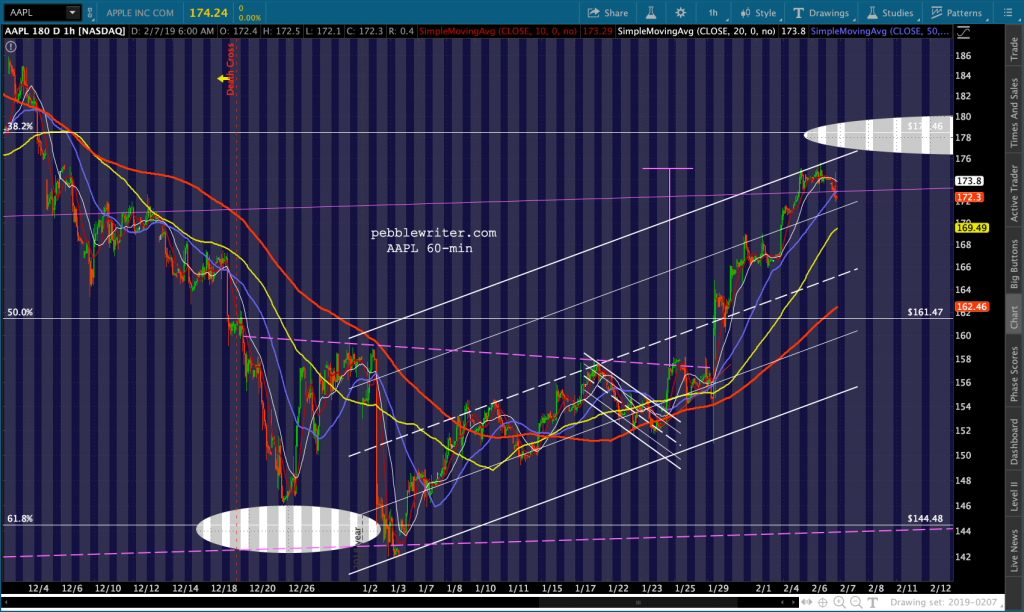
Task: Click the 0.00% change value in header
Action: point(249,18)
